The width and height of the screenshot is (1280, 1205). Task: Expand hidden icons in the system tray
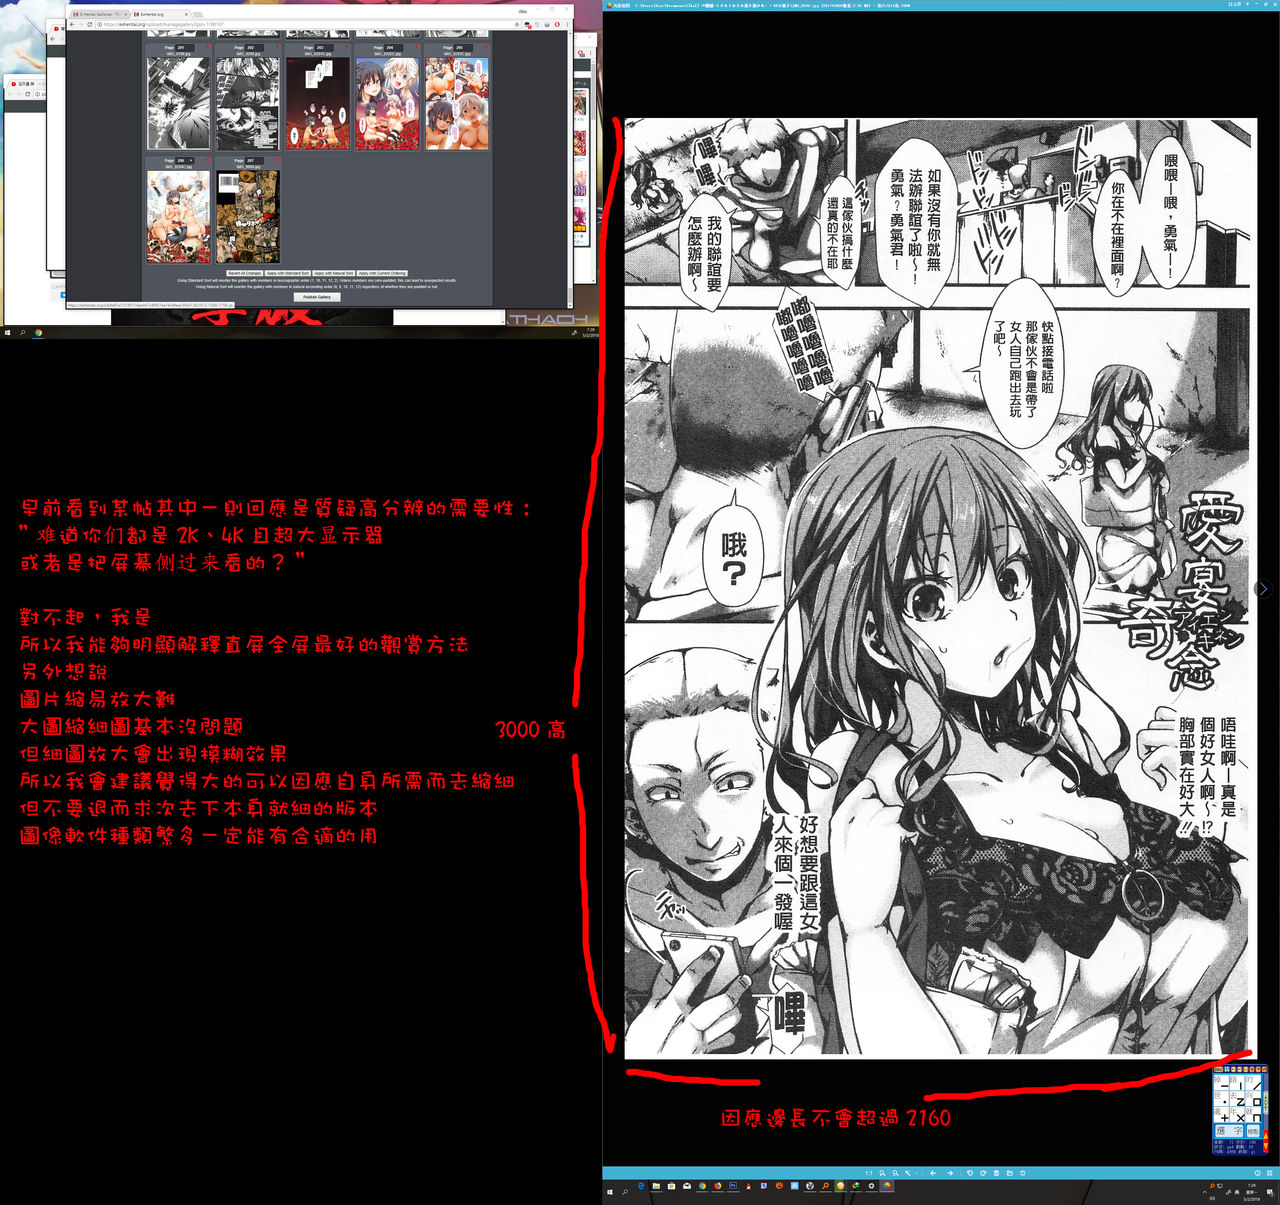tap(1204, 1192)
